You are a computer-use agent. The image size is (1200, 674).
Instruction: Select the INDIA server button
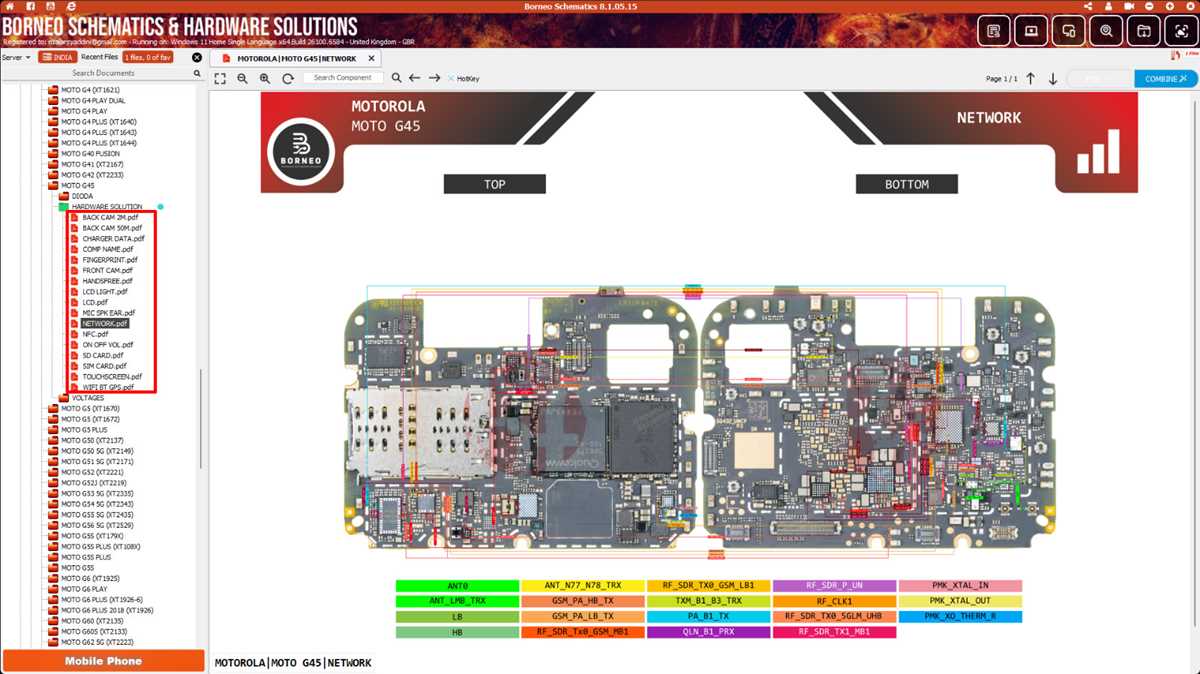(57, 57)
